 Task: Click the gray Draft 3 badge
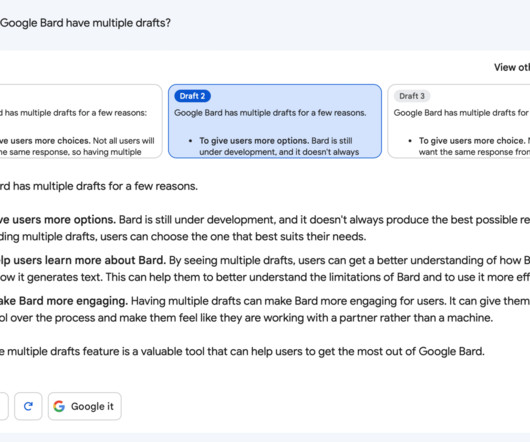click(x=412, y=96)
